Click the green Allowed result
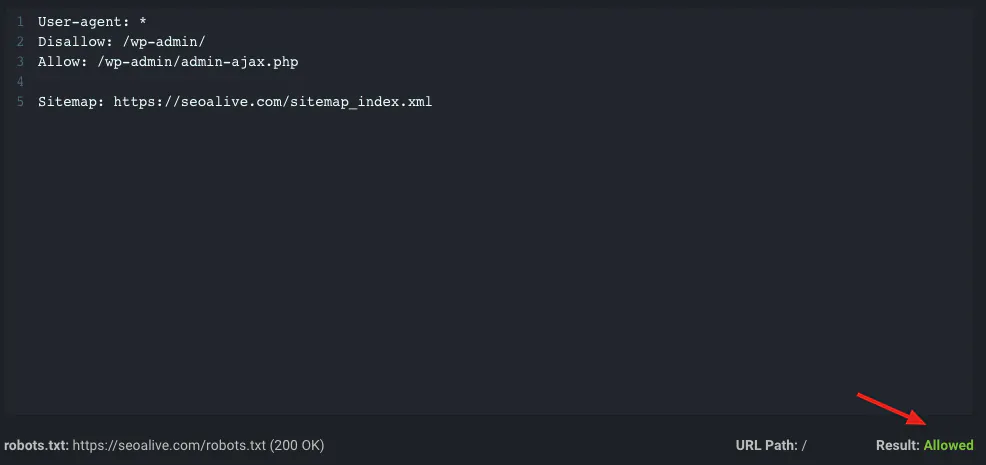 coord(948,445)
